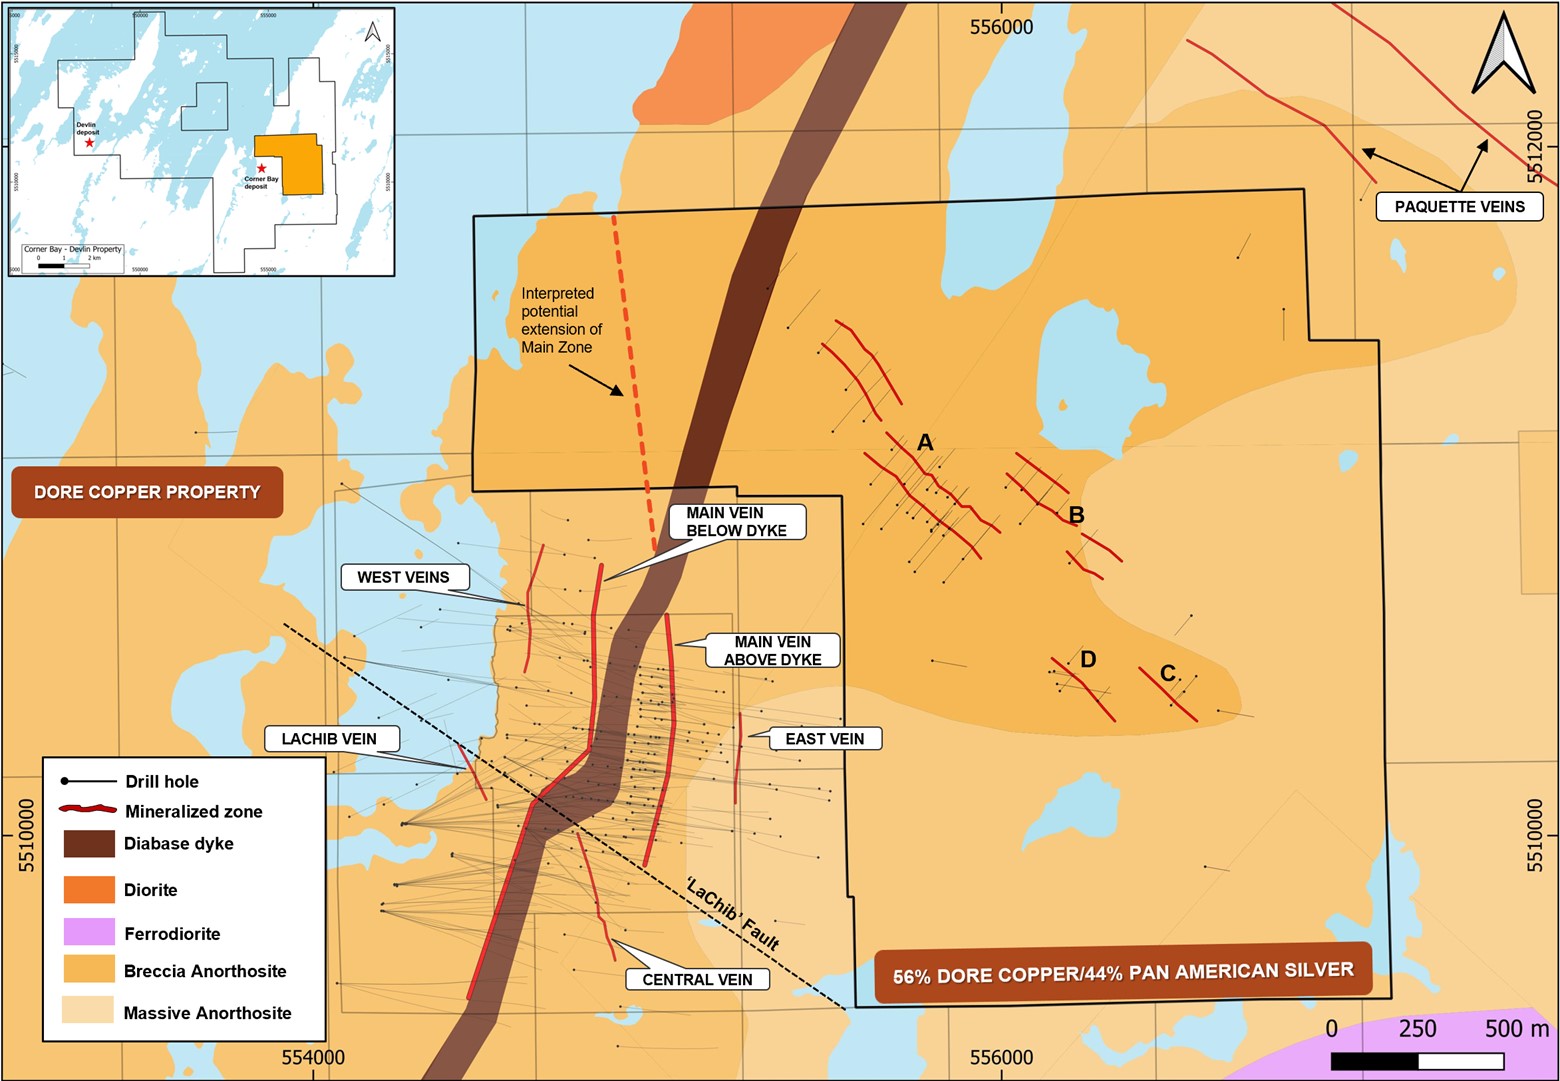The height and width of the screenshot is (1081, 1560).
Task: Click the LACHIB VEIN callout
Action: (332, 739)
